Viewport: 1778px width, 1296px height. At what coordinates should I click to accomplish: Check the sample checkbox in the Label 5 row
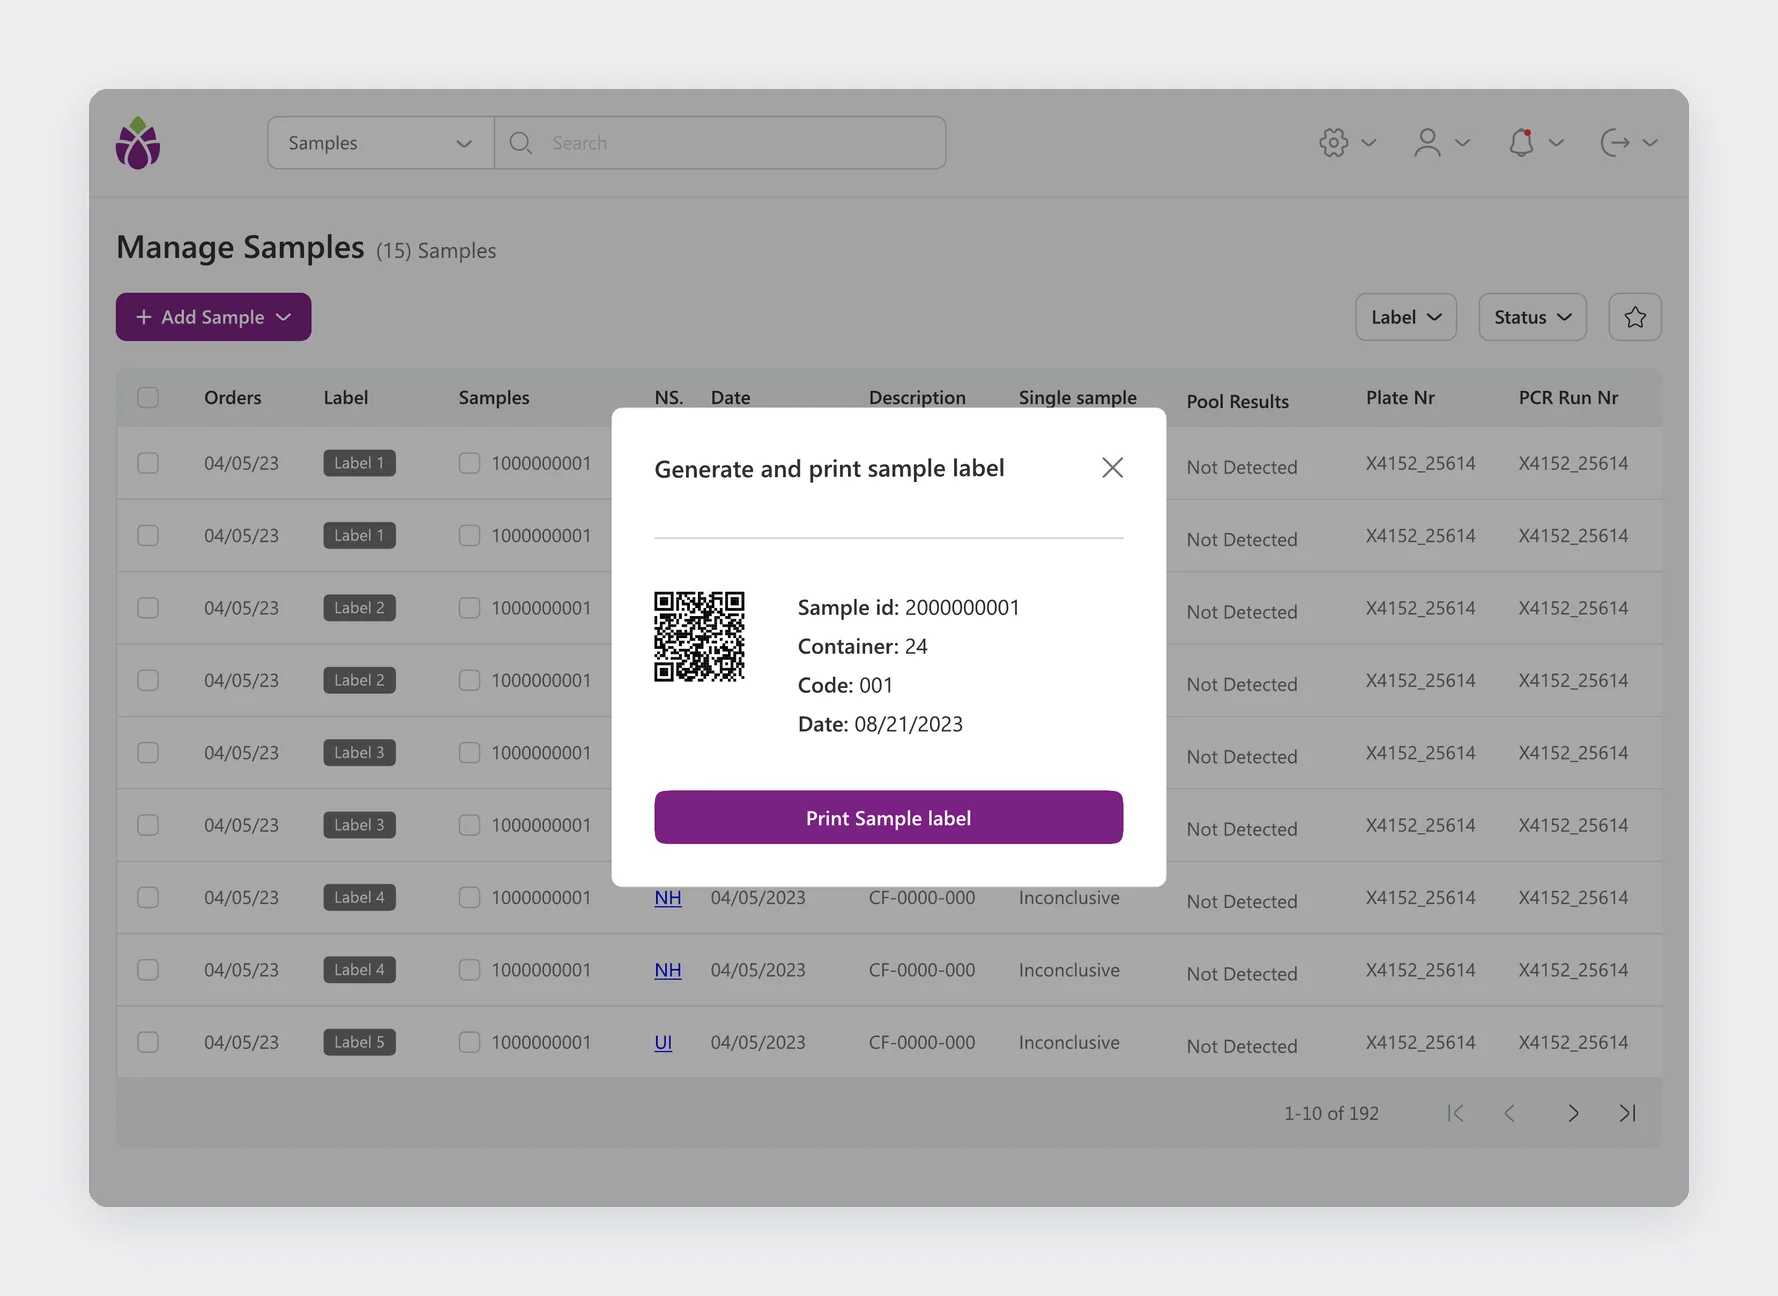[x=469, y=1042]
